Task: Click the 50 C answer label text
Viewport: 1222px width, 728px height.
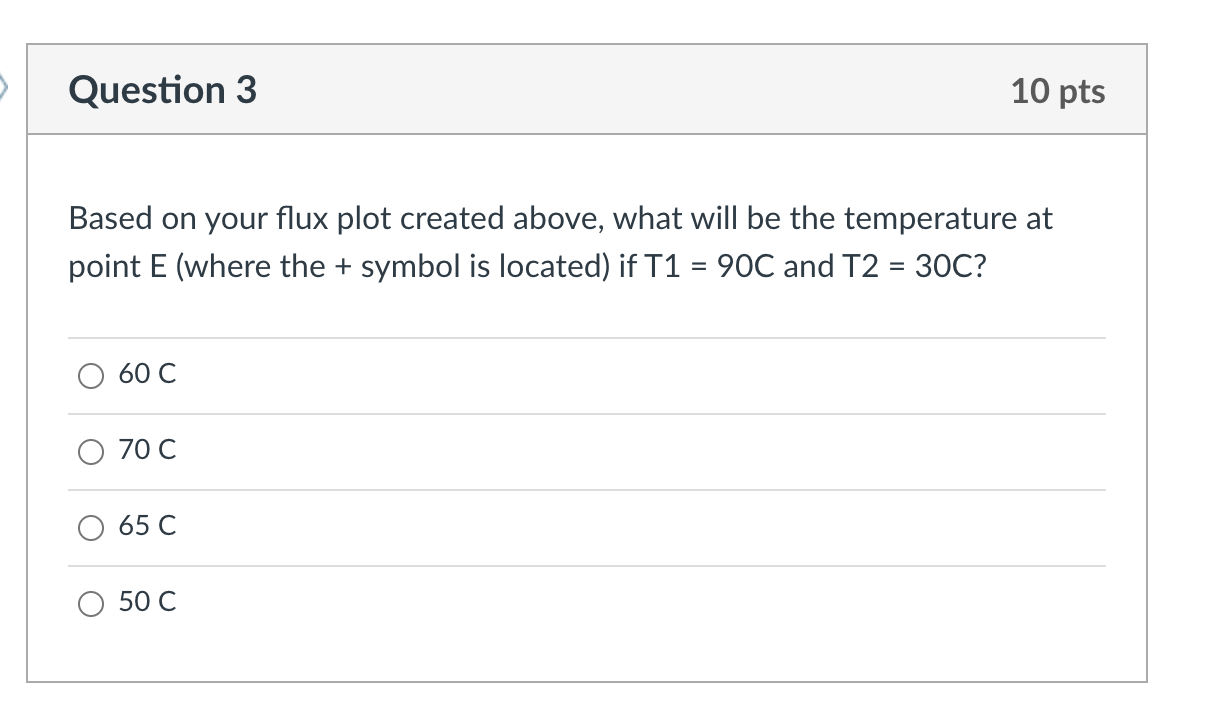Action: click(x=146, y=603)
